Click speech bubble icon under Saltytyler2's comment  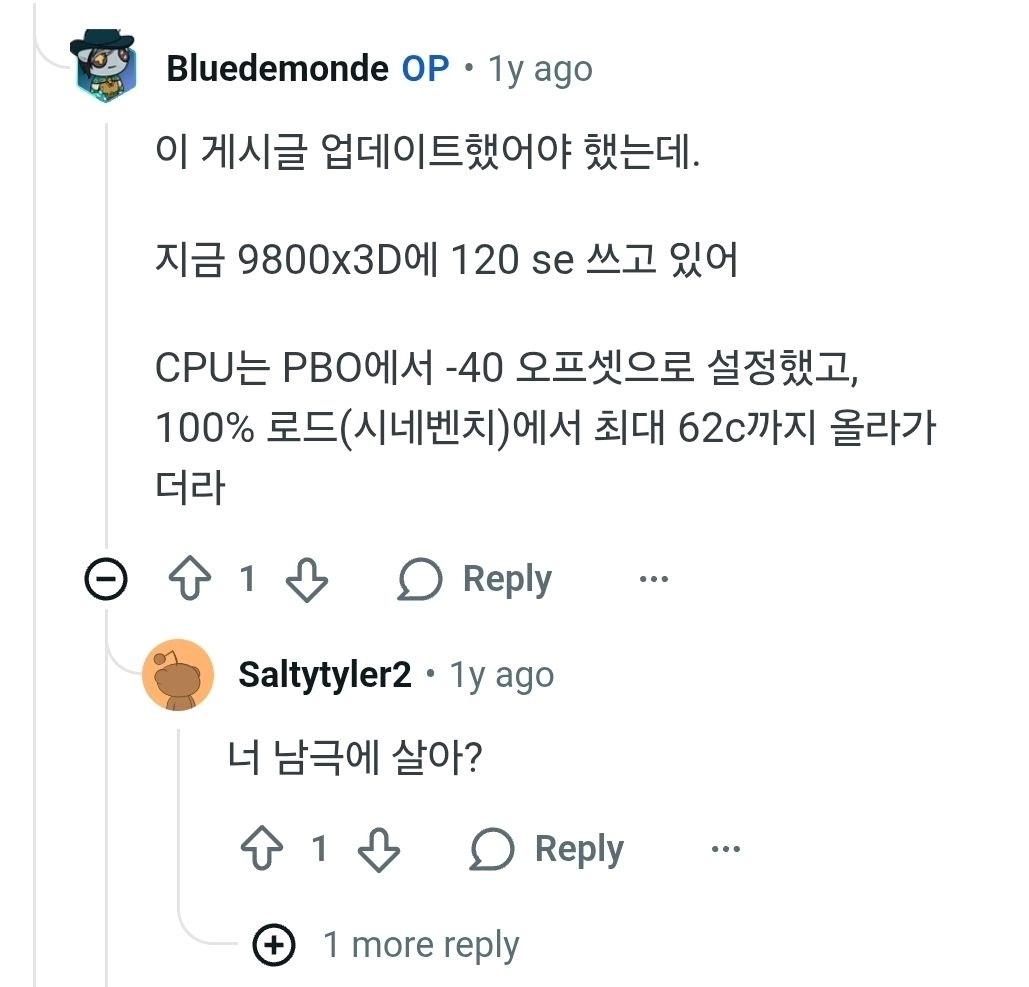492,849
